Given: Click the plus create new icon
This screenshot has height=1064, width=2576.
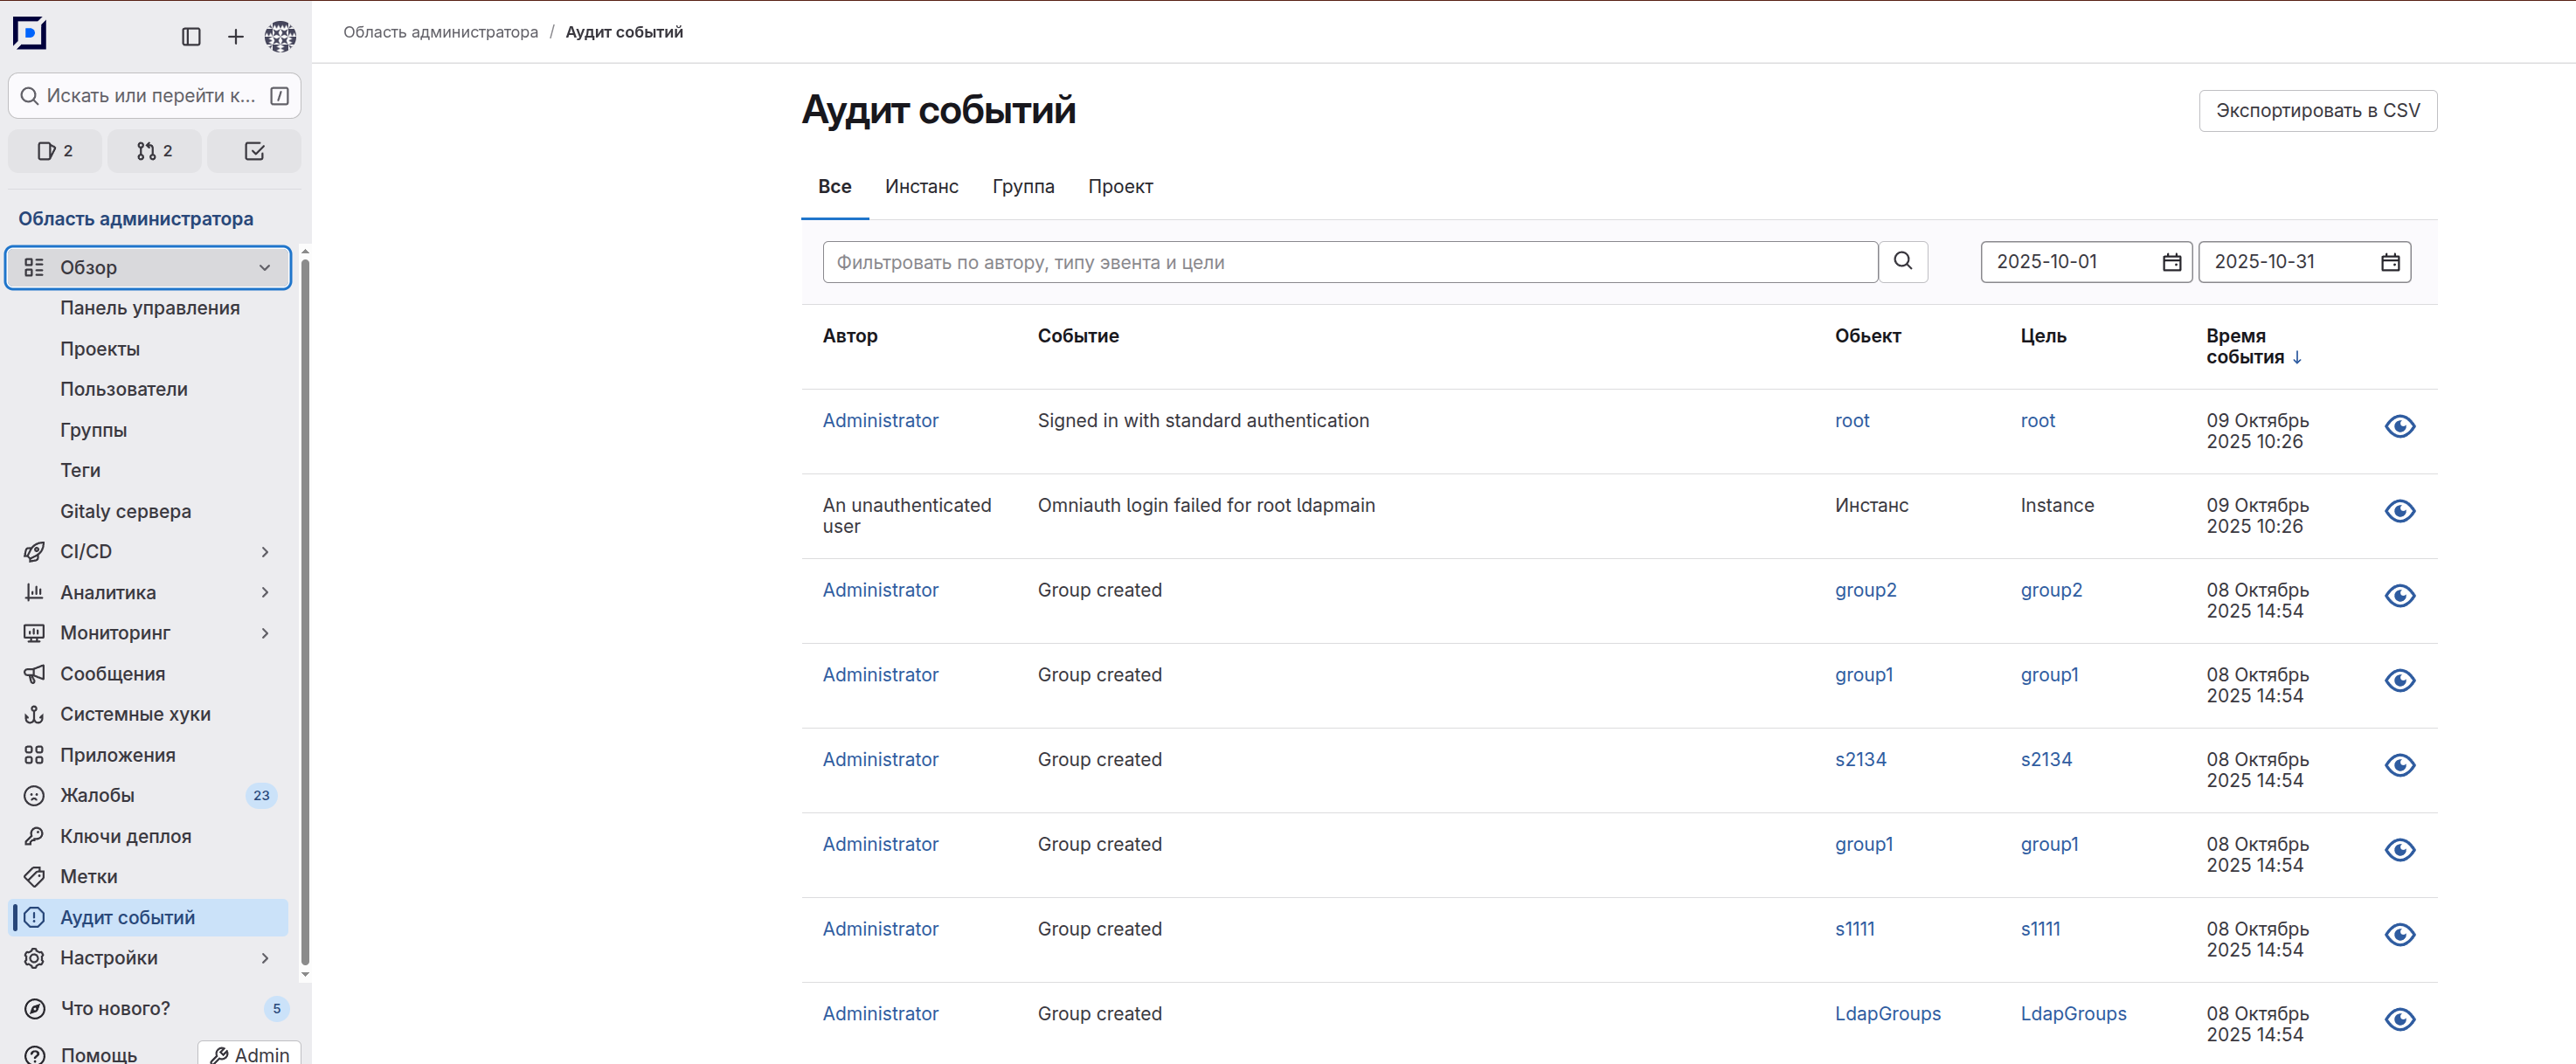Looking at the screenshot, I should point(235,37).
